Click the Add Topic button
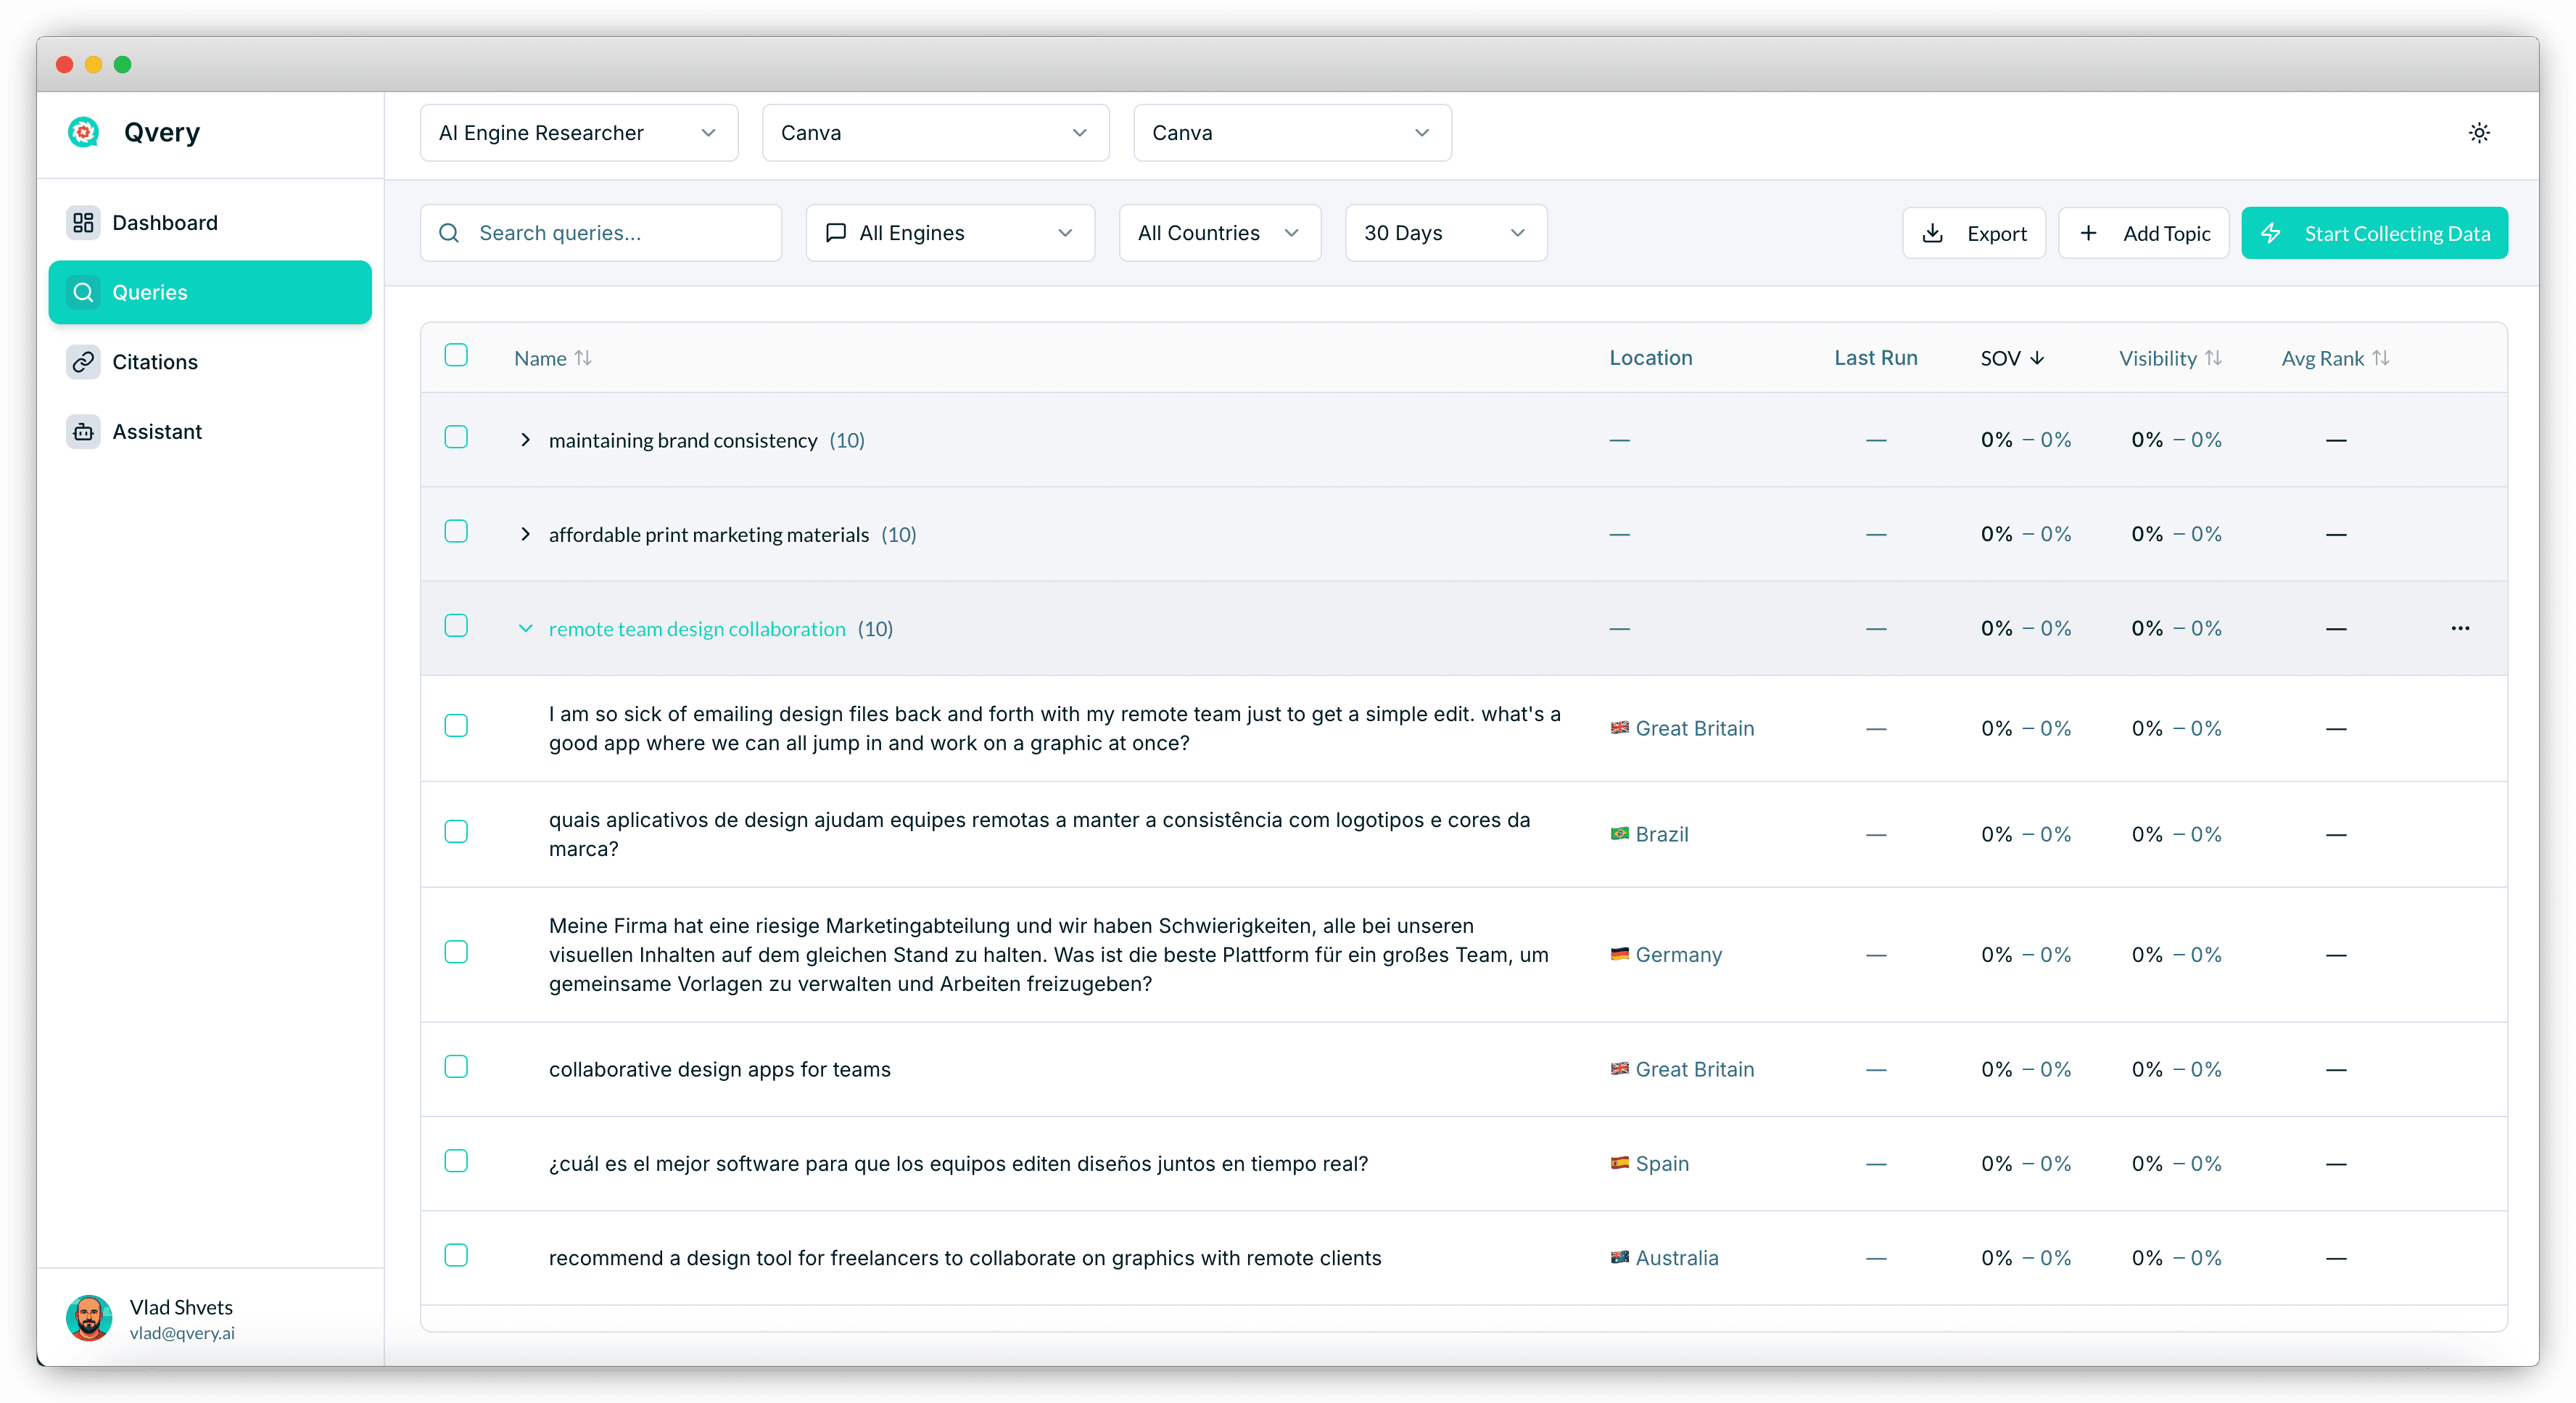Image resolution: width=2576 pixels, height=1403 pixels. [2143, 233]
